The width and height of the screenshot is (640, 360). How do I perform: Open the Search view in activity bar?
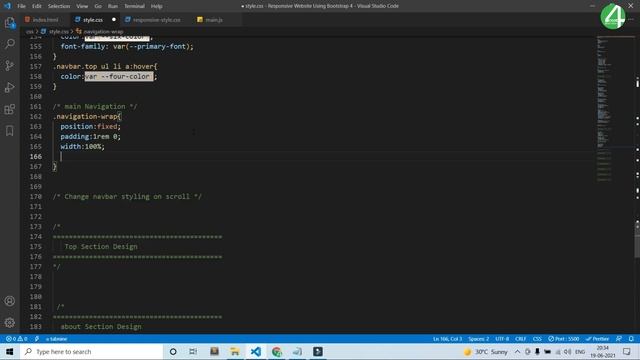[10, 44]
